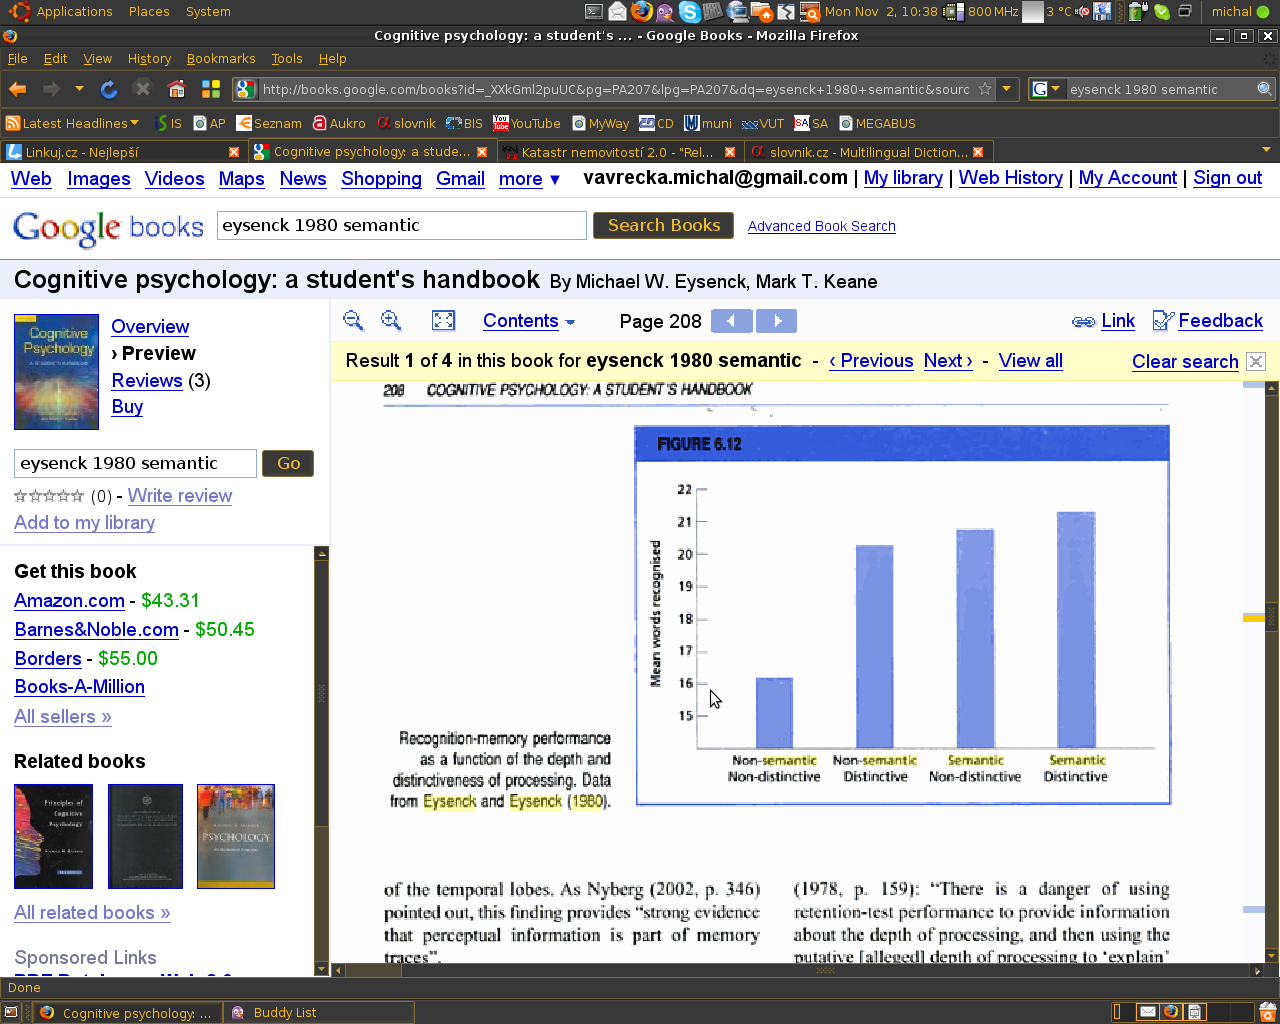
Task: Open Pidgin from the top panel
Action: (665, 12)
